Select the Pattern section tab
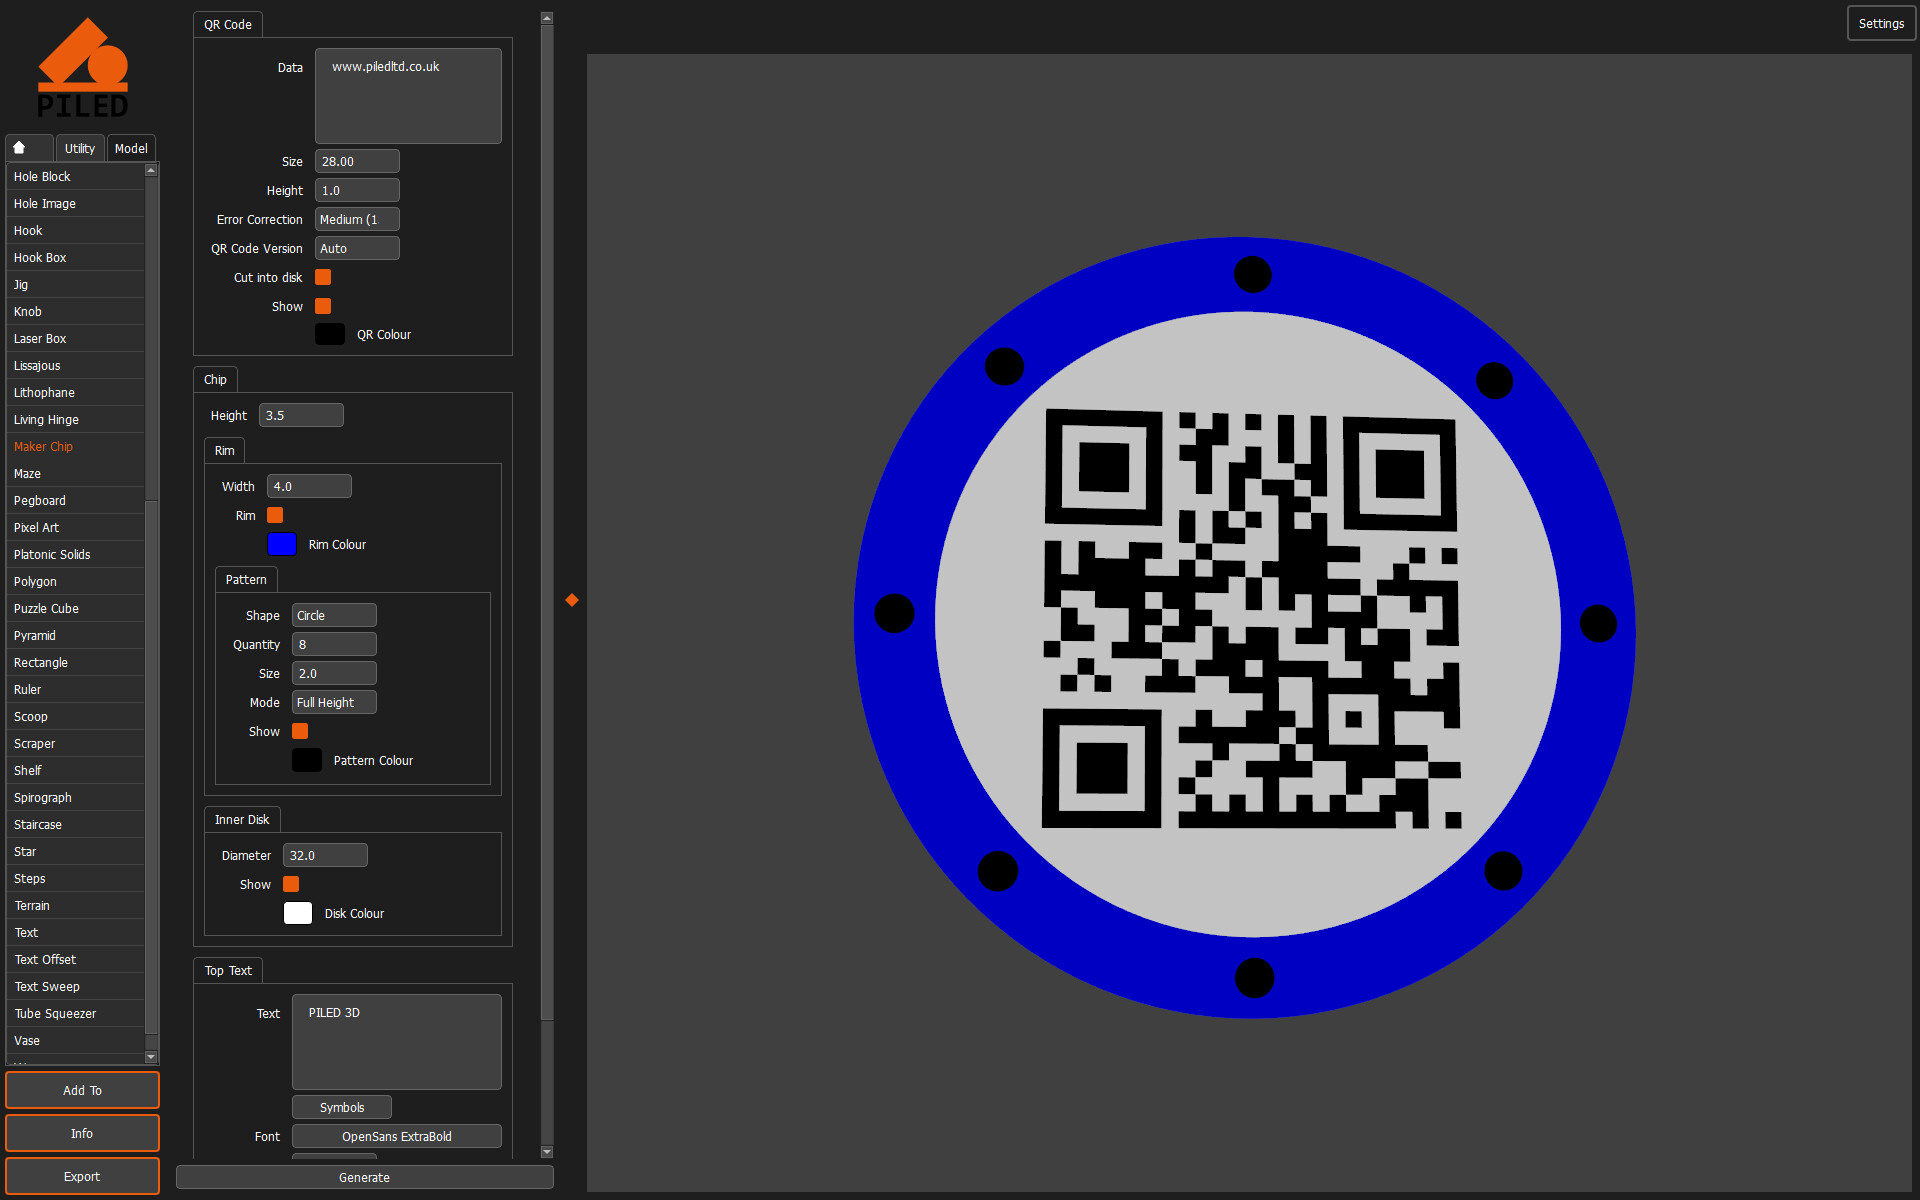This screenshot has width=1920, height=1200. tap(246, 579)
